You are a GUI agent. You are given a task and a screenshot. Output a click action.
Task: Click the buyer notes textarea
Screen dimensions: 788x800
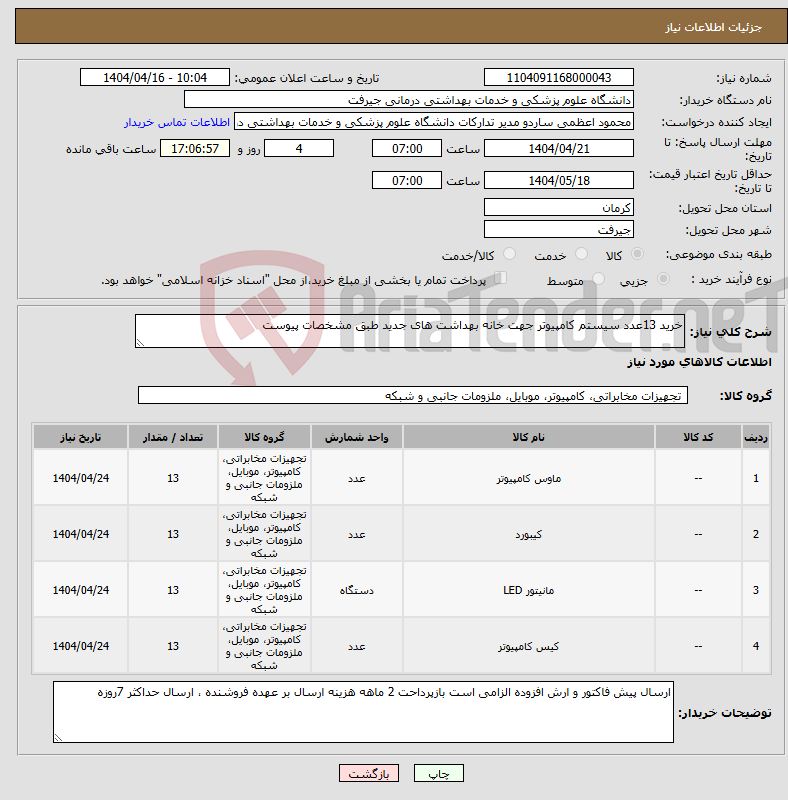coord(363,712)
